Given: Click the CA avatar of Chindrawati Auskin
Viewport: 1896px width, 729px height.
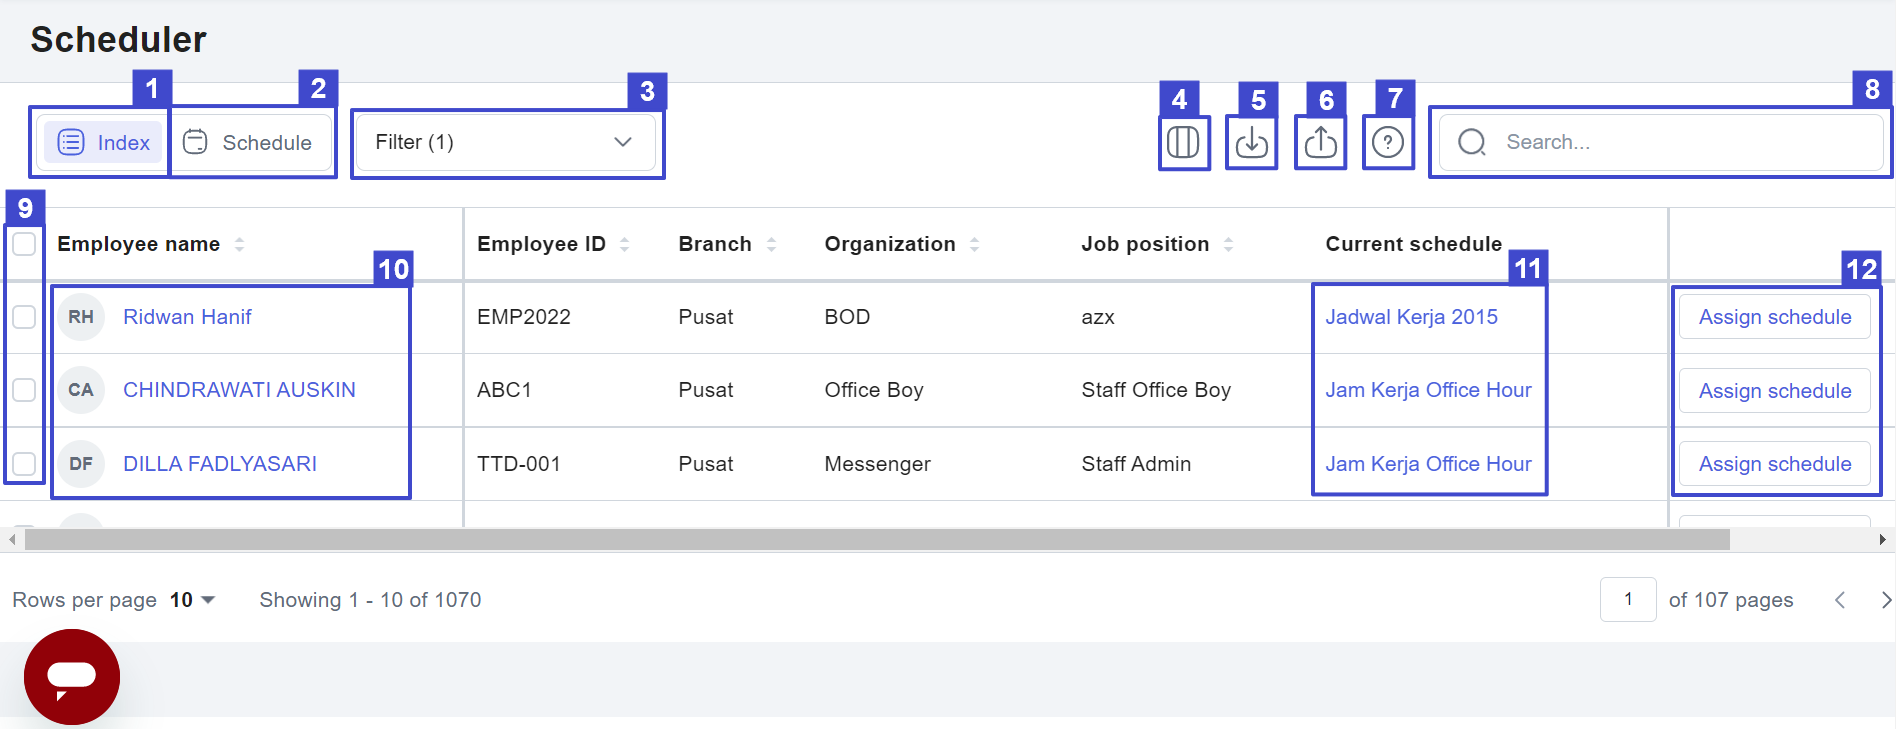Looking at the screenshot, I should tap(81, 390).
